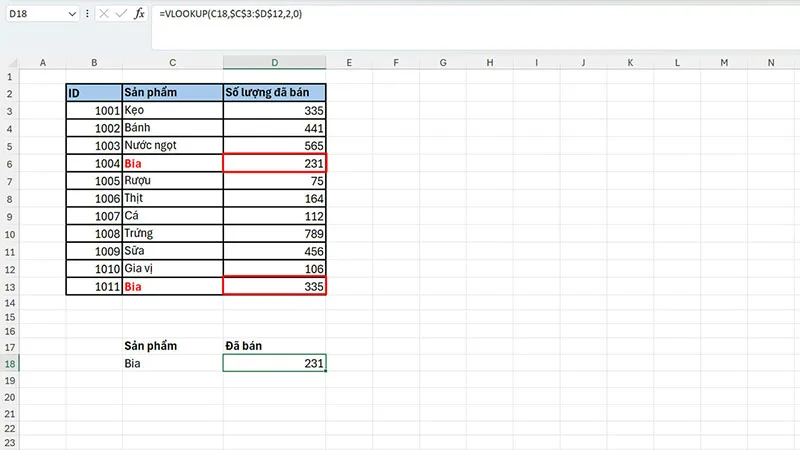Select column H header
This screenshot has height=450, width=800.
[x=490, y=63]
